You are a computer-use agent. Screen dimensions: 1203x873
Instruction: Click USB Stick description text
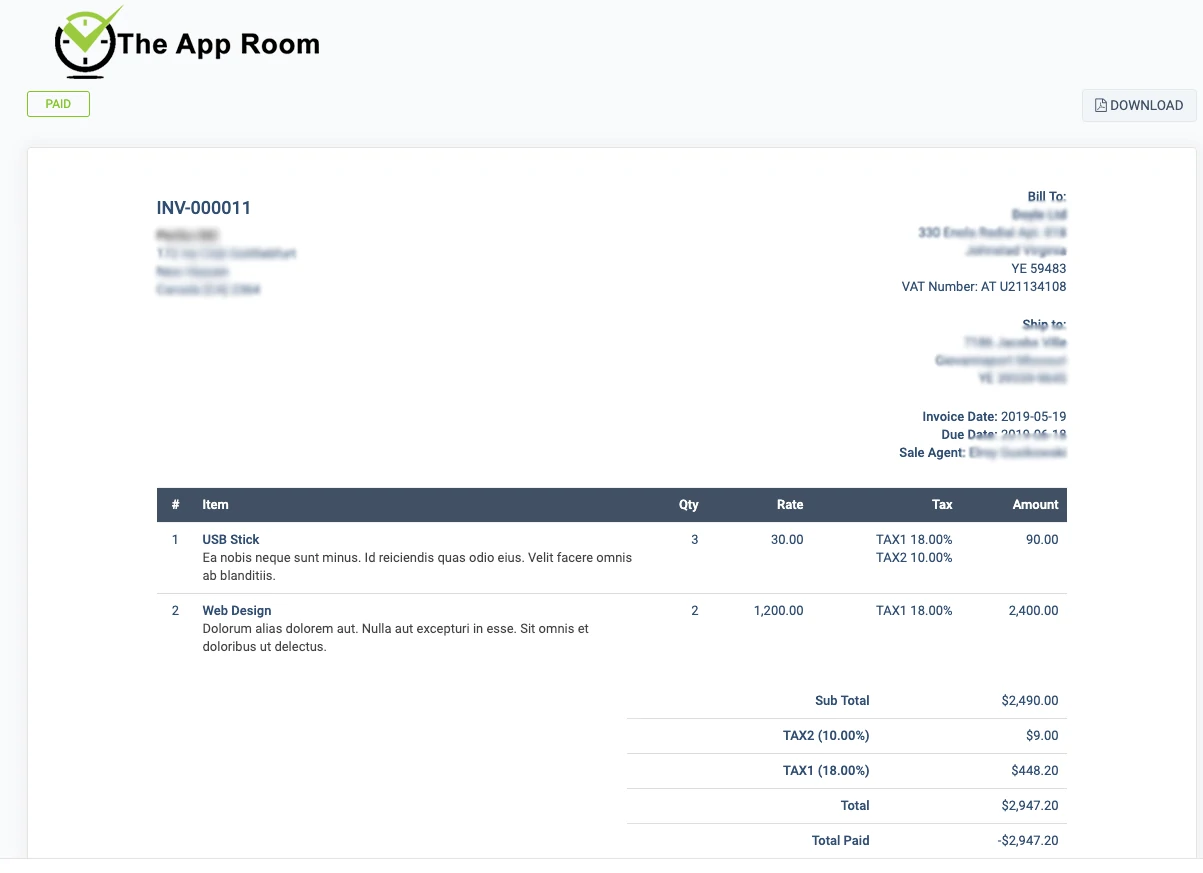click(417, 567)
